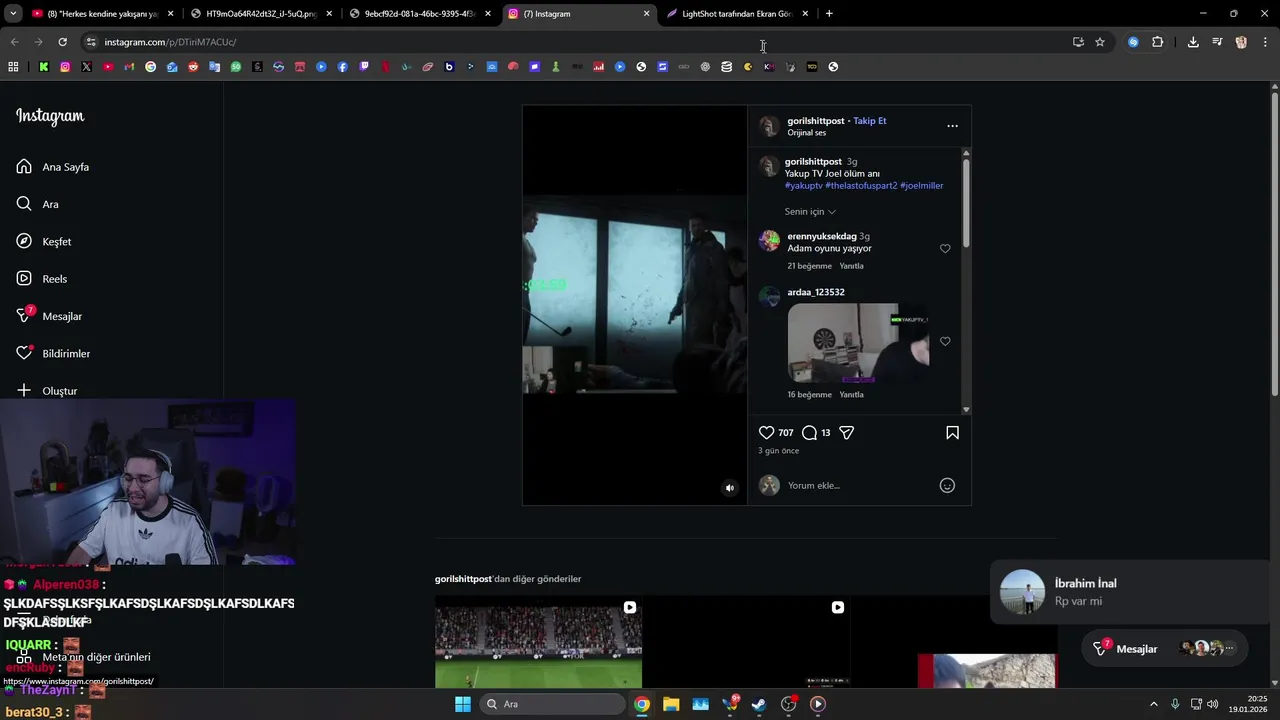
Task: Open the Chrome extensions puzzle icon
Action: 1157,42
